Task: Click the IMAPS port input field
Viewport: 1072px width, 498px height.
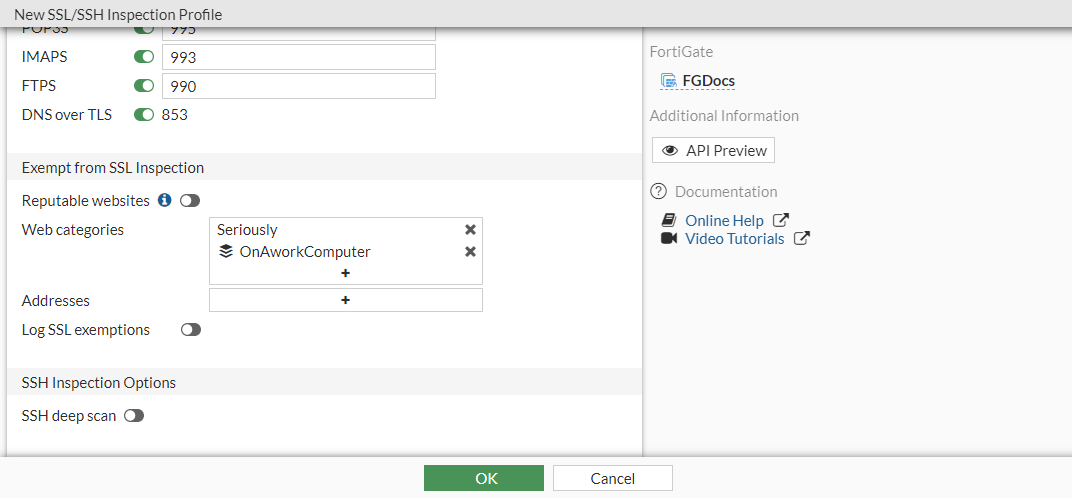Action: 298,57
